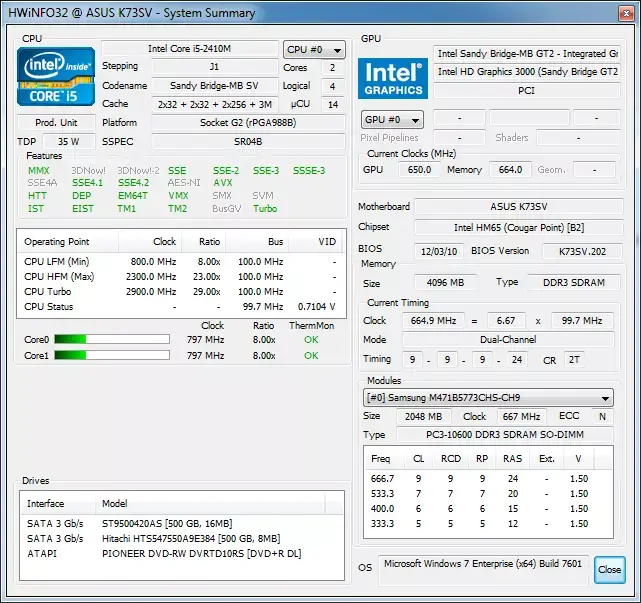Click the Dual-Channel mode field

click(x=508, y=339)
